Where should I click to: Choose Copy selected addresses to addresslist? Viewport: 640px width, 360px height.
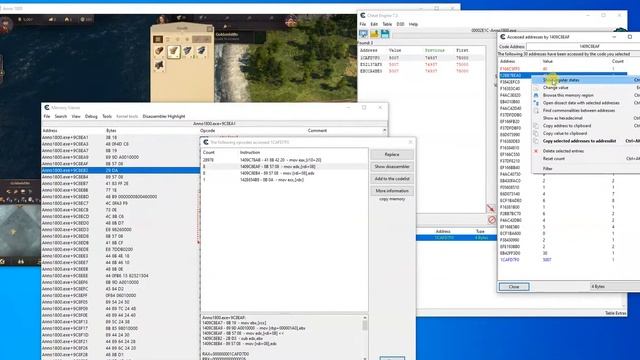coord(579,141)
